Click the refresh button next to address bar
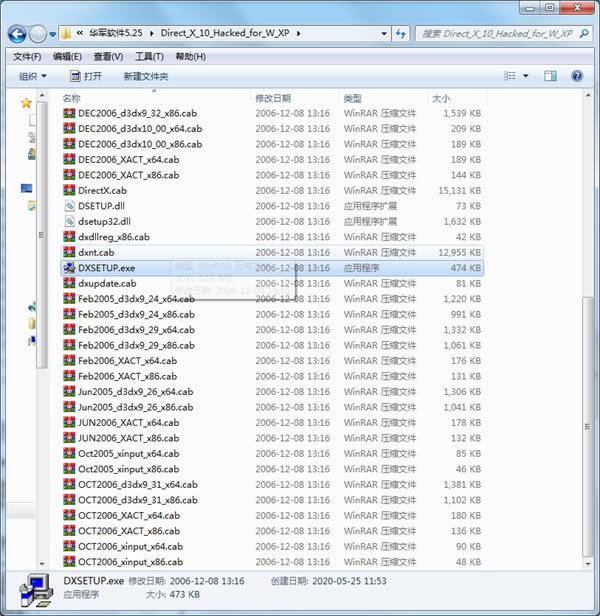The image size is (600, 616). pyautogui.click(x=400, y=34)
